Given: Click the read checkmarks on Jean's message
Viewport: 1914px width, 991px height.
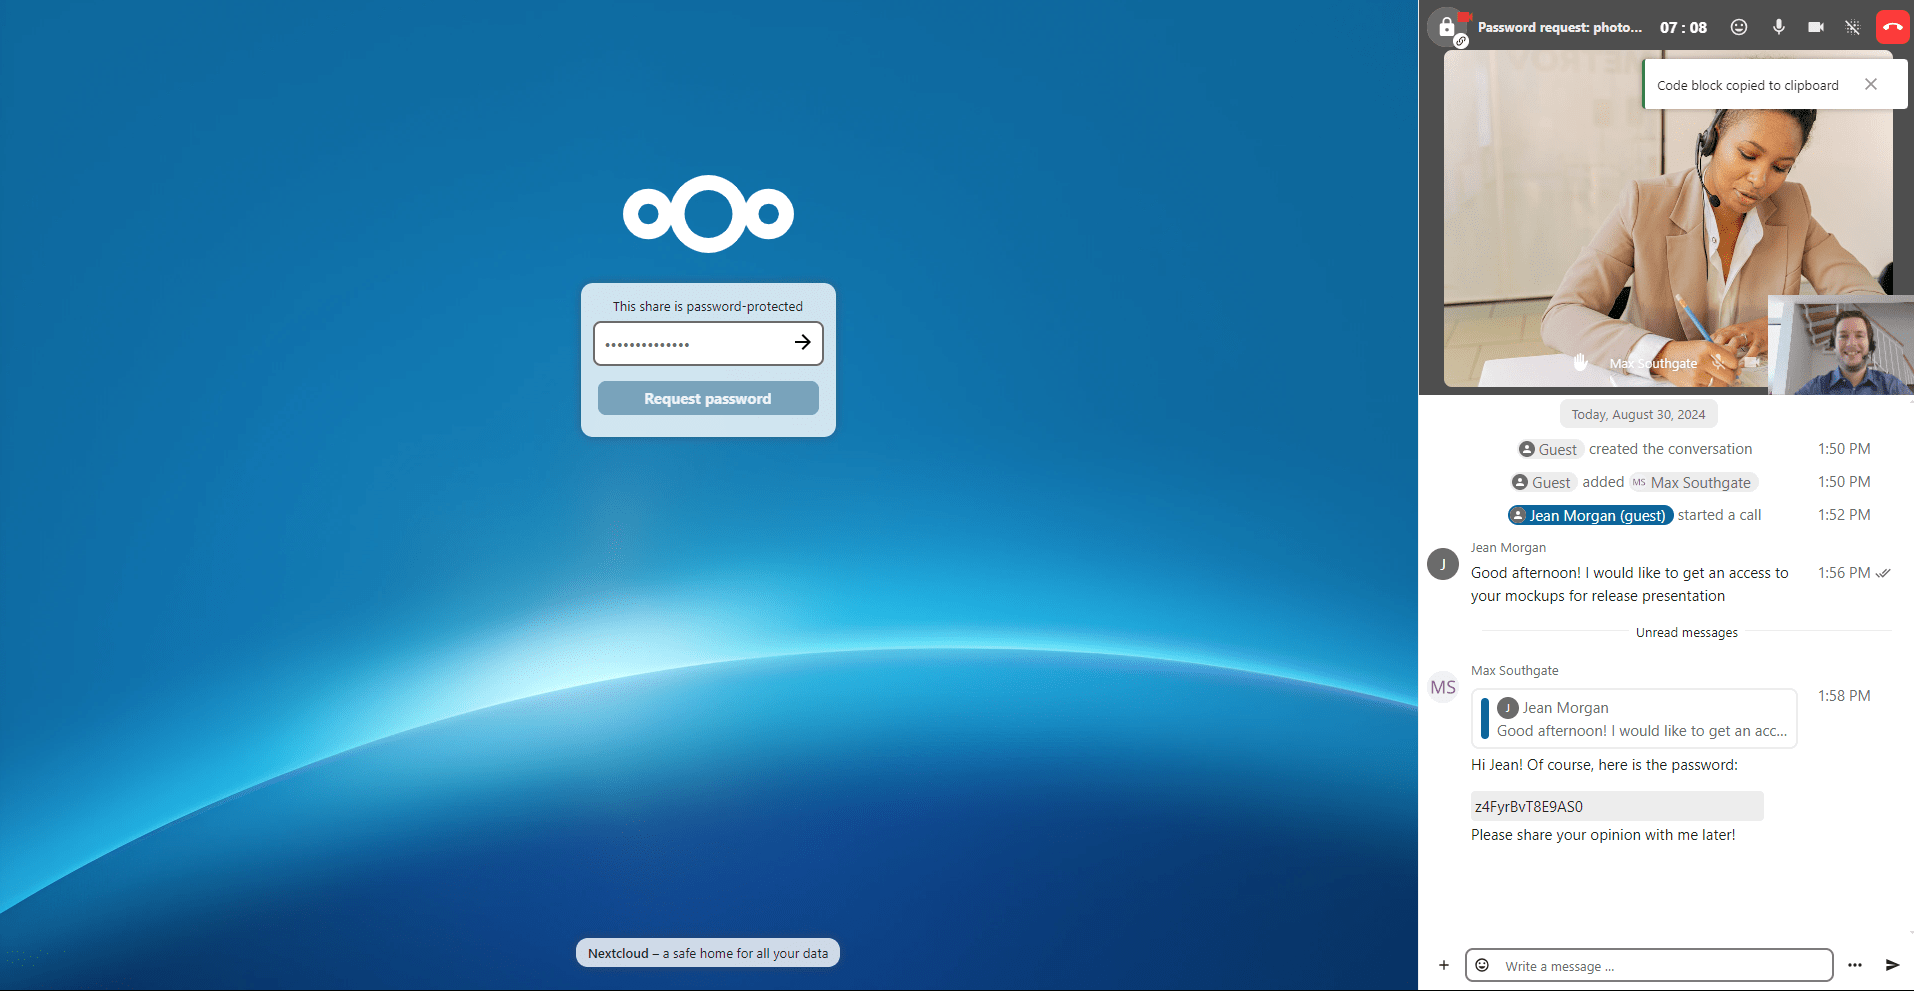Looking at the screenshot, I should pyautogui.click(x=1883, y=573).
